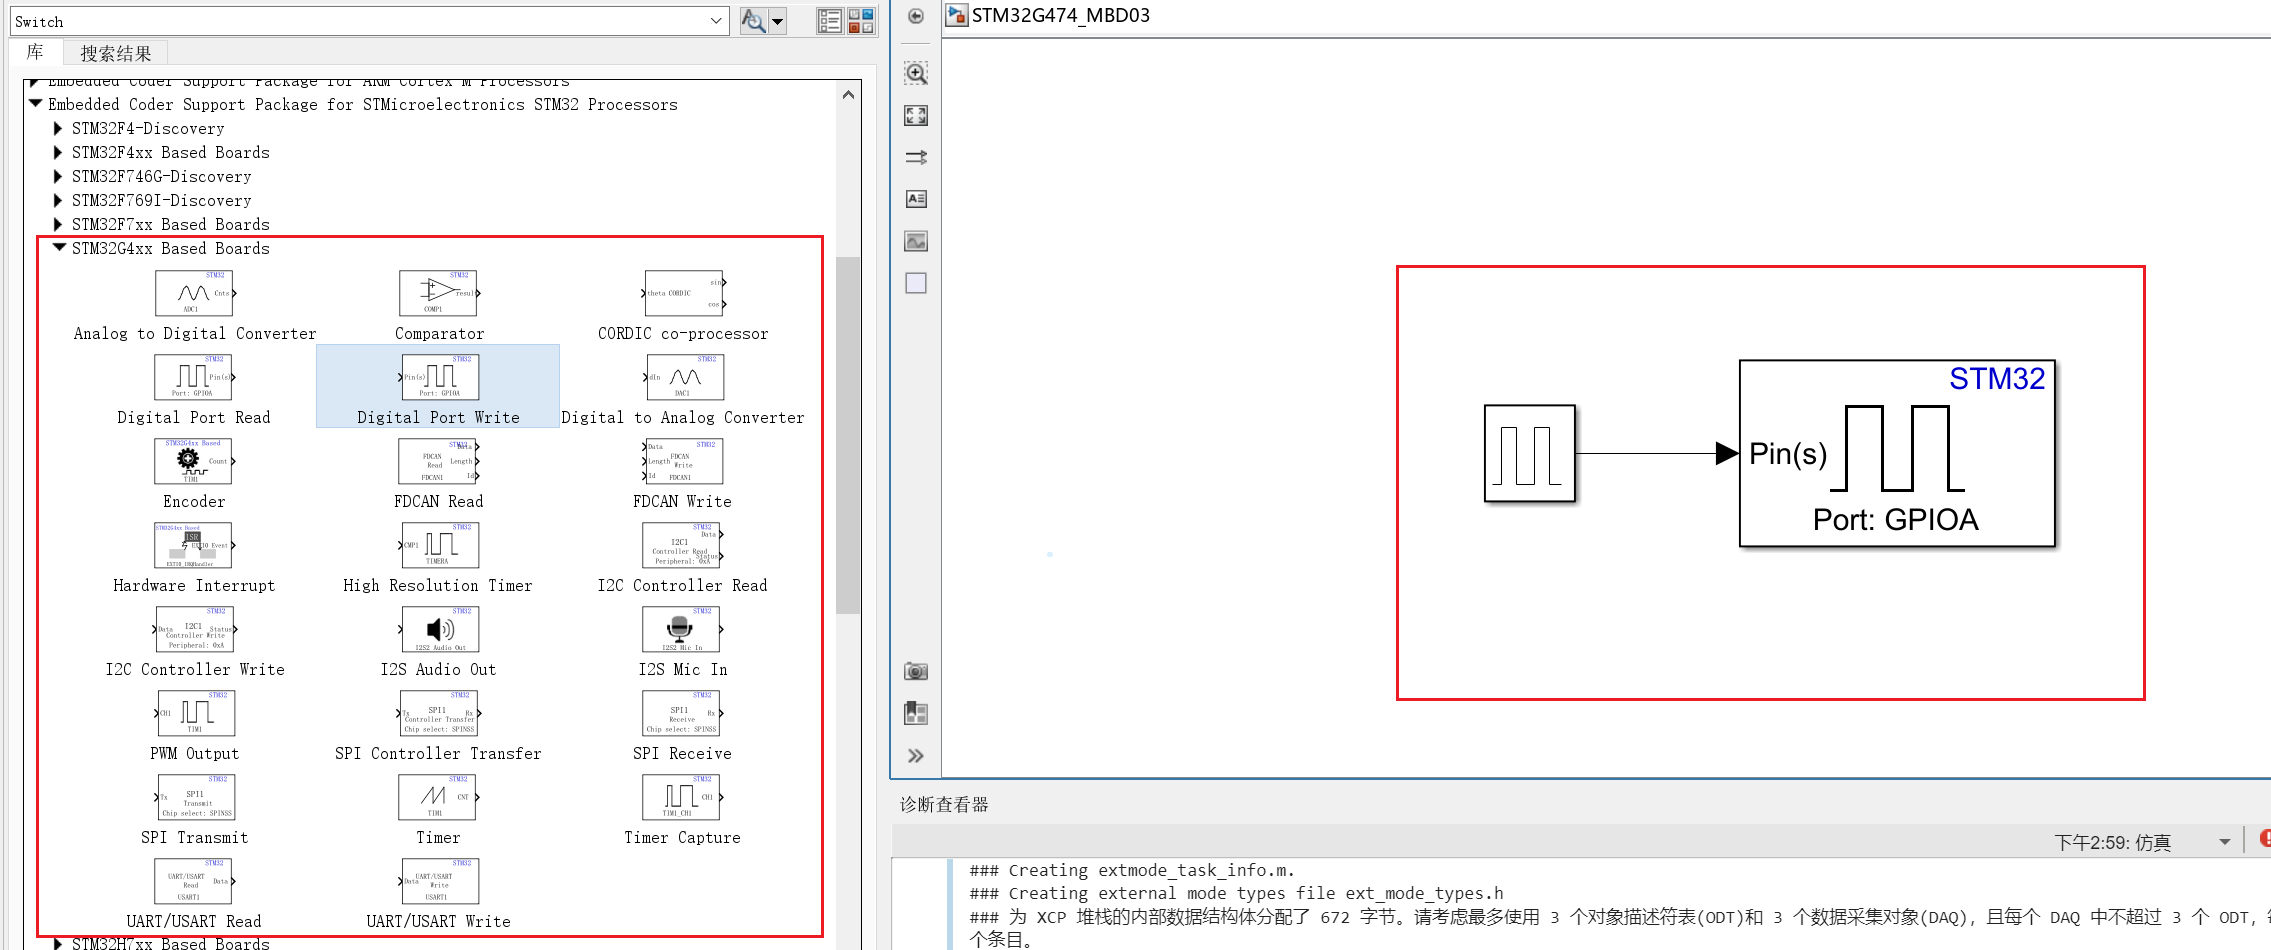Select the I2S Mic In block
Viewport: 2271px width, 950px height.
pos(684,629)
